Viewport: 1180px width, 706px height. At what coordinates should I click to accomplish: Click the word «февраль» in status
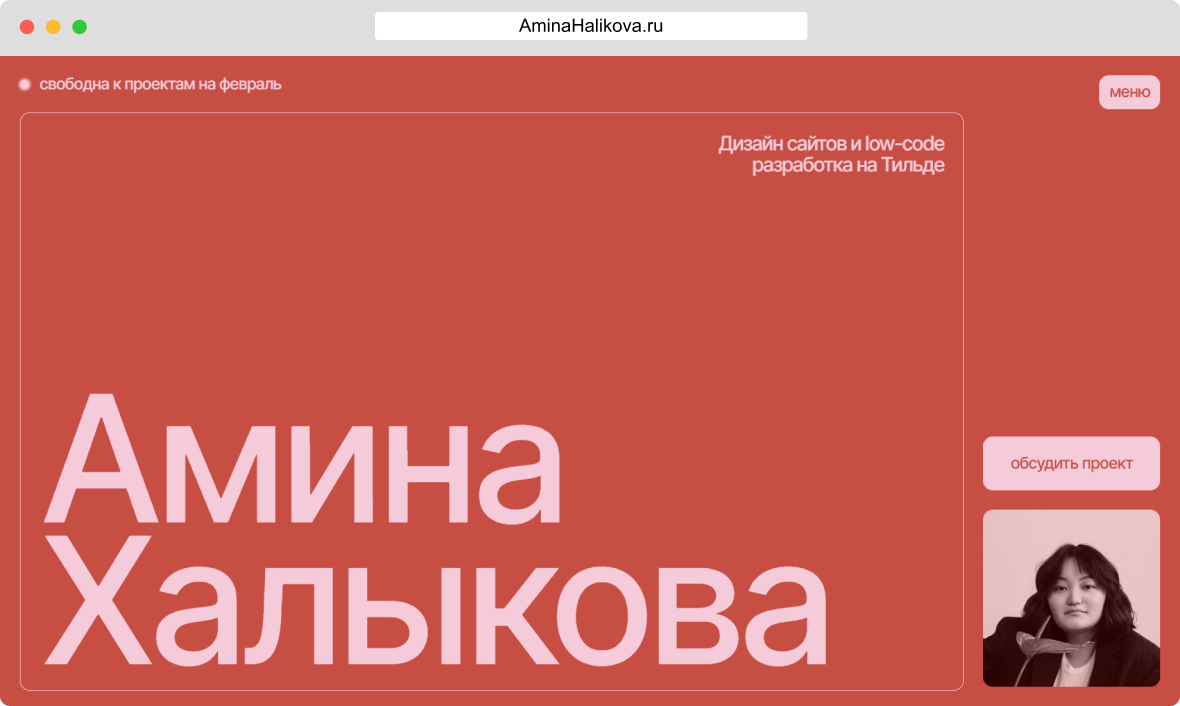pyautogui.click(x=251, y=84)
